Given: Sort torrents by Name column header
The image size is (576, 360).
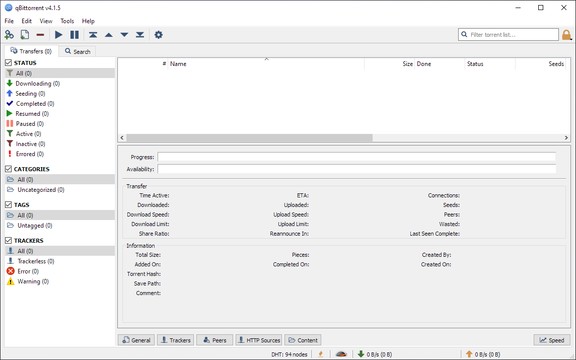Looking at the screenshot, I should [266, 64].
